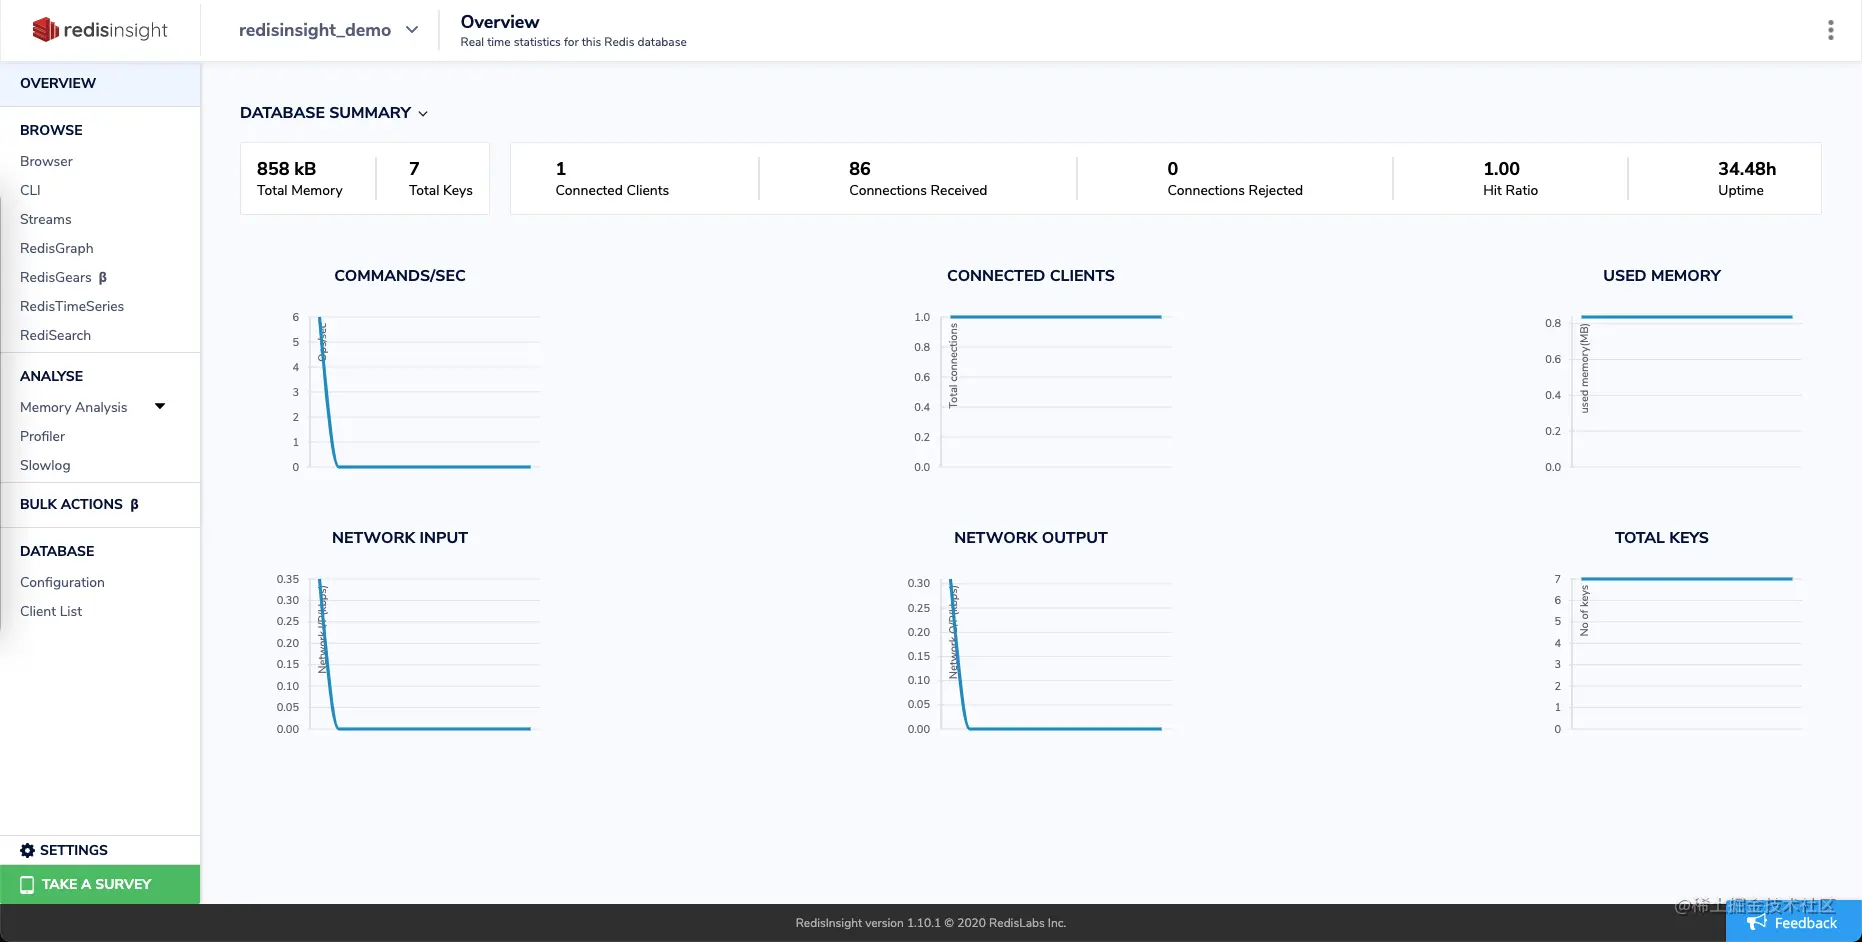The image size is (1862, 942).
Task: Click the Used Memory chart title
Action: coord(1662,276)
